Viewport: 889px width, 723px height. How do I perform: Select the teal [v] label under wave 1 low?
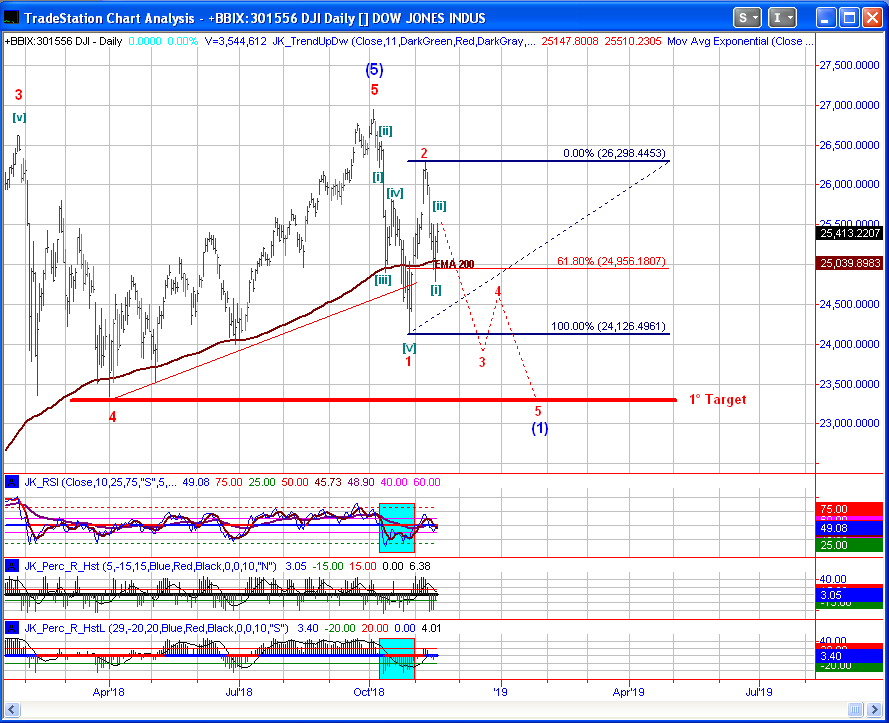409,348
